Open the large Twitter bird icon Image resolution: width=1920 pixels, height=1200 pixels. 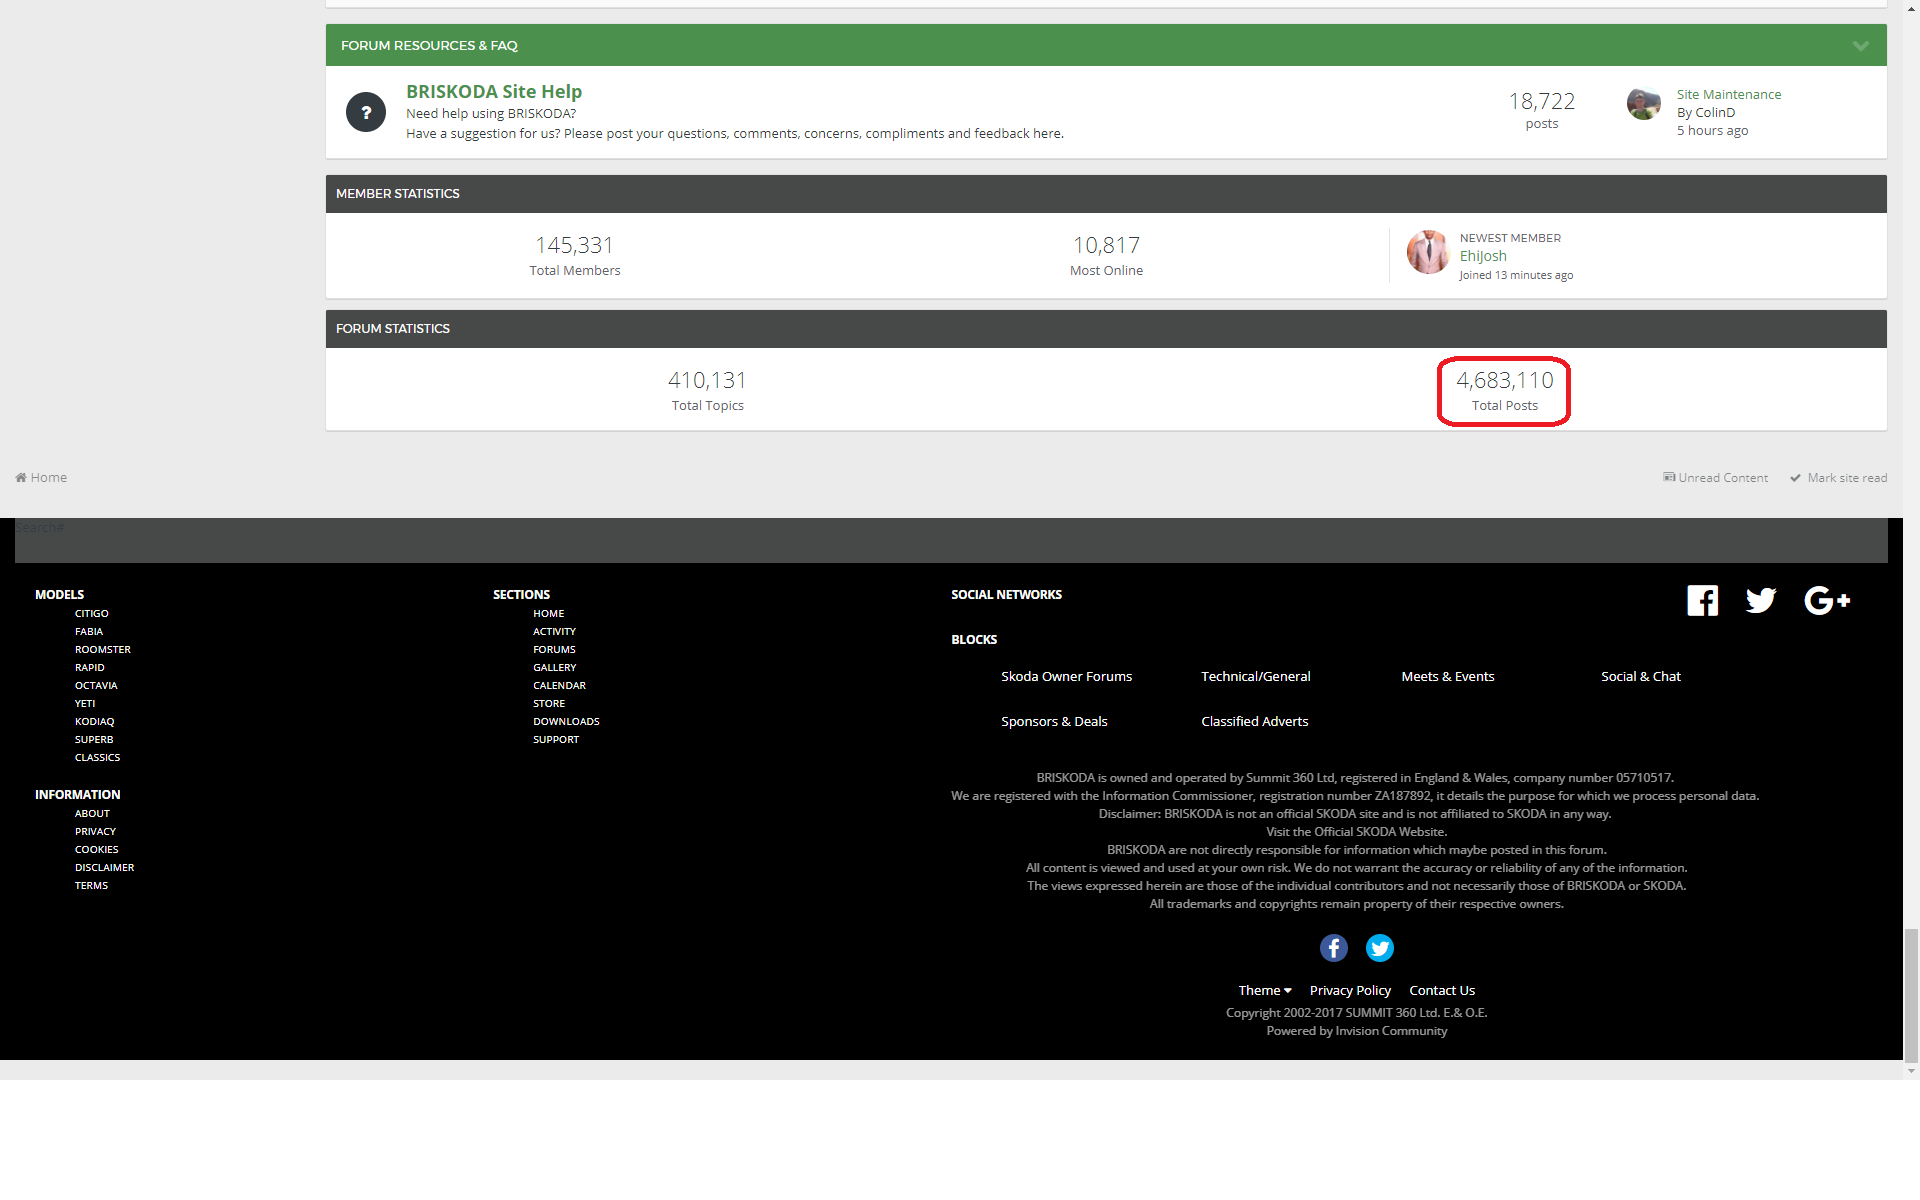1761,600
